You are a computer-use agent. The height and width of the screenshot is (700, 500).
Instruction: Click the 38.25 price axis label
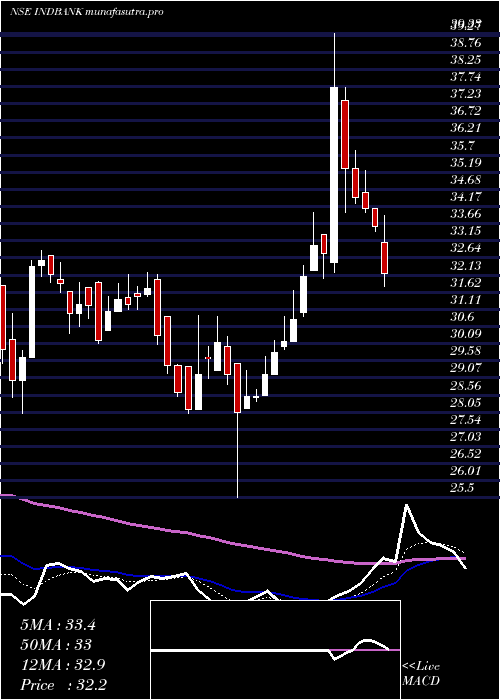[466, 60]
